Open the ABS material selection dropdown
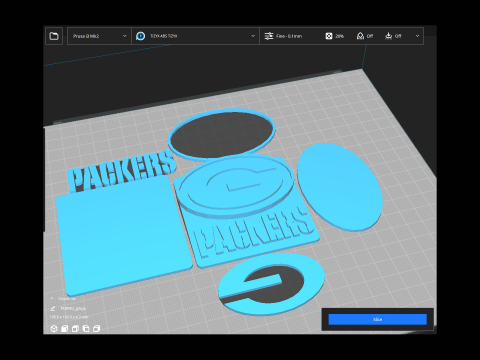This screenshot has height=360, width=480. tap(195, 36)
